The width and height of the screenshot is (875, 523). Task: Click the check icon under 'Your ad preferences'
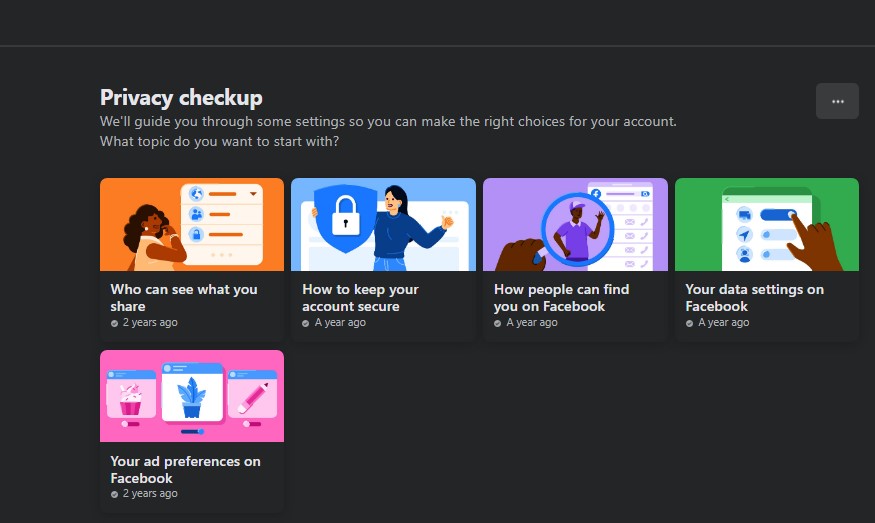click(115, 494)
